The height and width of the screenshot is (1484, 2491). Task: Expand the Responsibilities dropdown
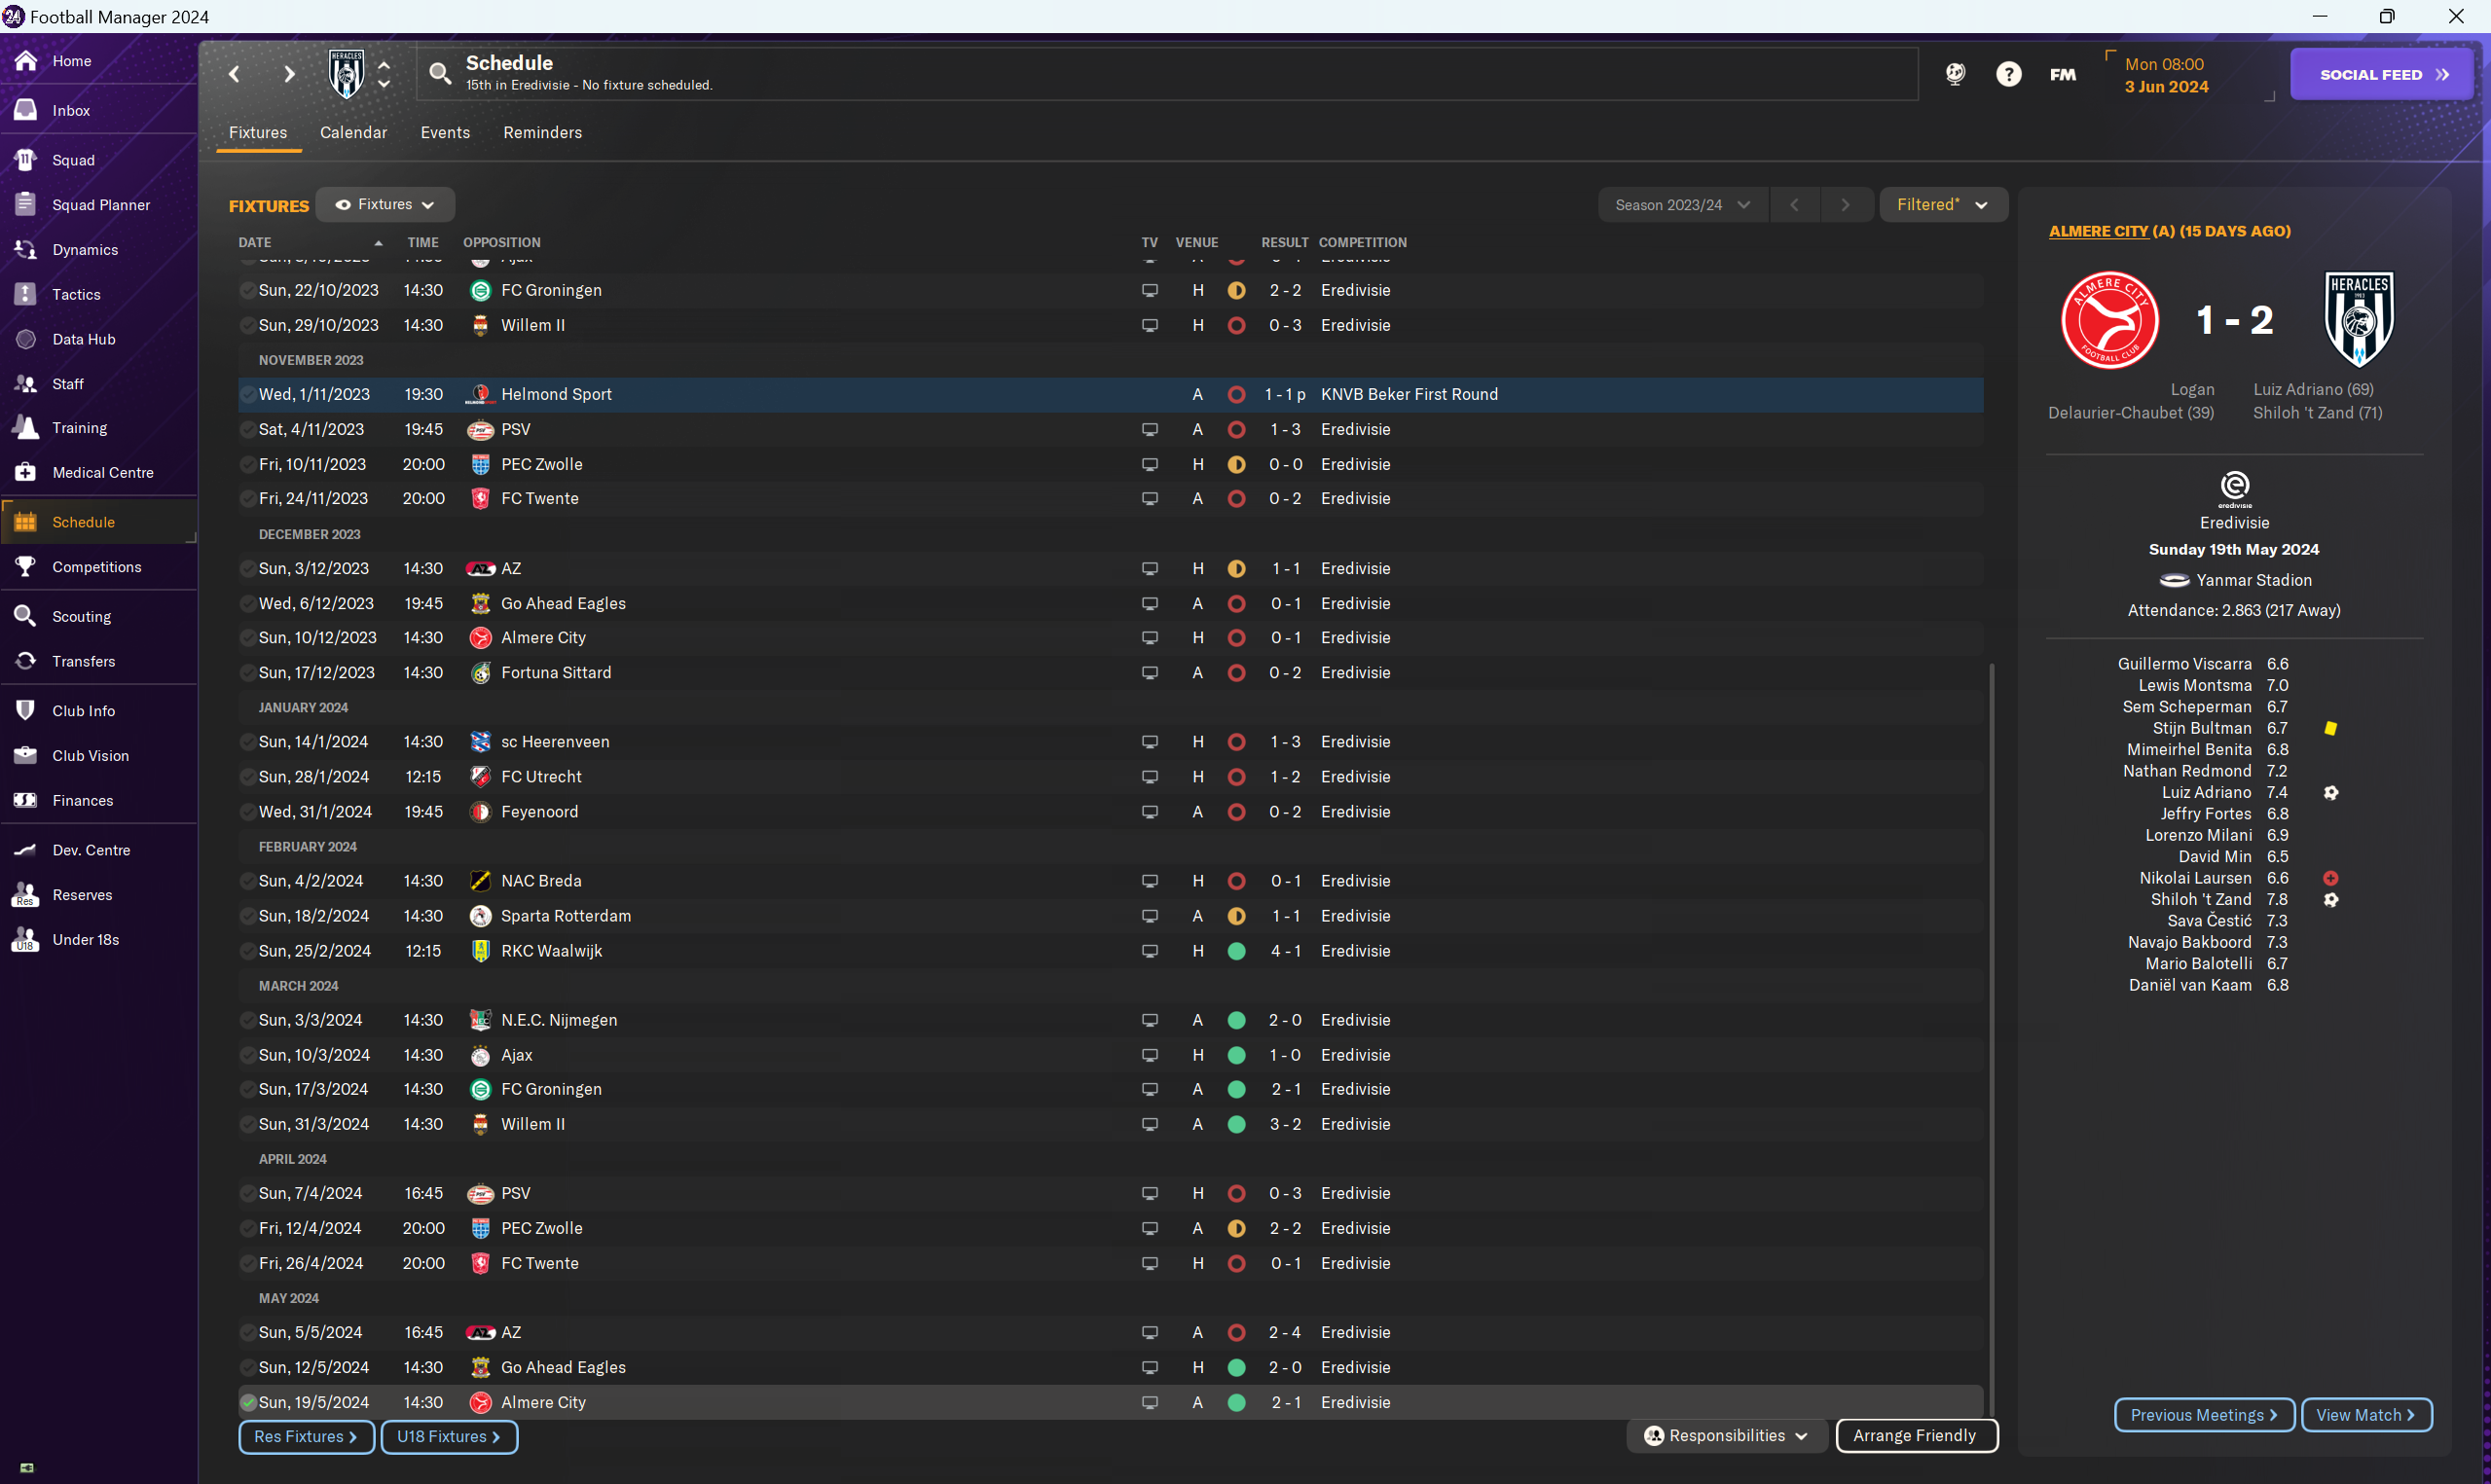(1726, 1435)
